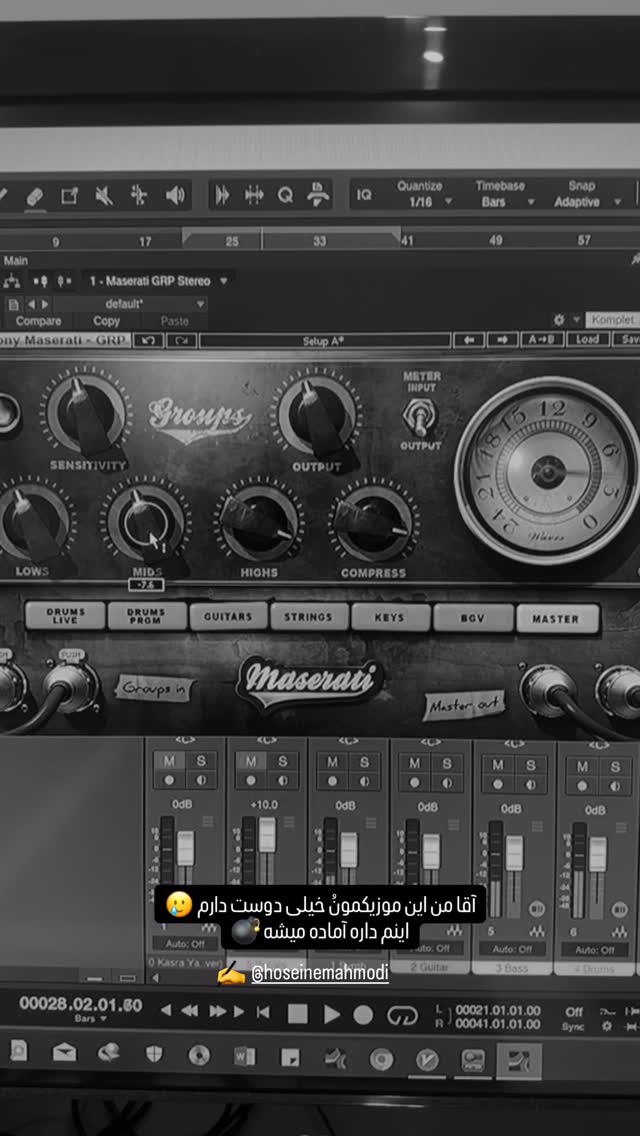The image size is (640, 1136).
Task: Select the GUITARS group mode
Action: click(x=228, y=617)
